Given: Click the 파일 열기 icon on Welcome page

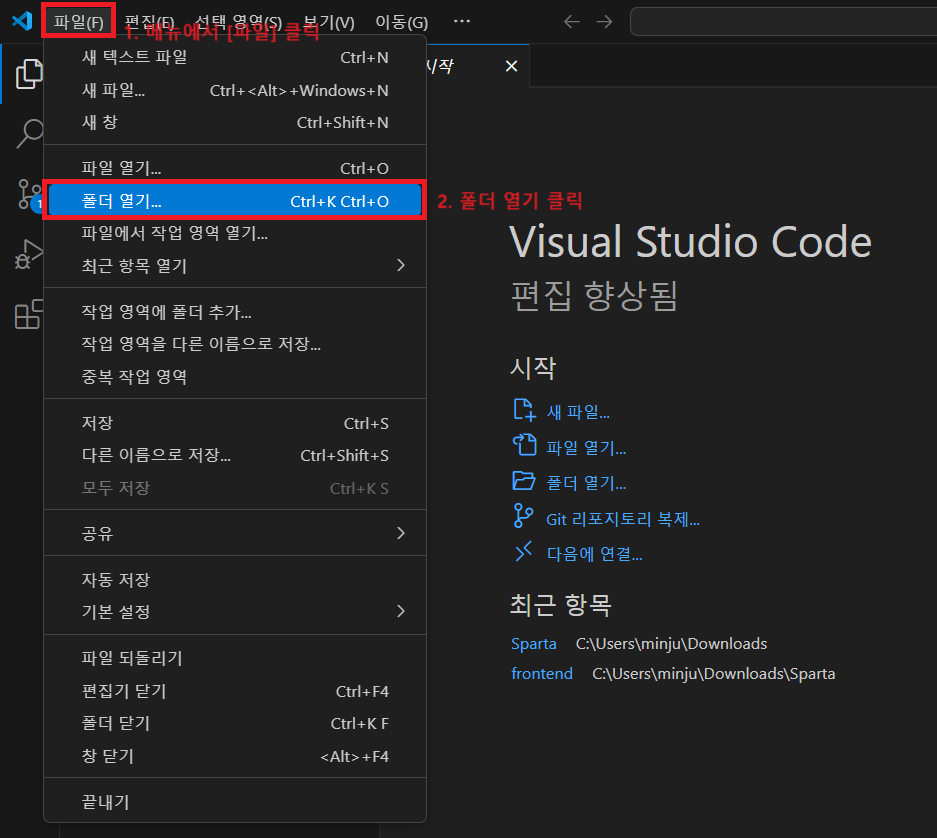Looking at the screenshot, I should [524, 445].
